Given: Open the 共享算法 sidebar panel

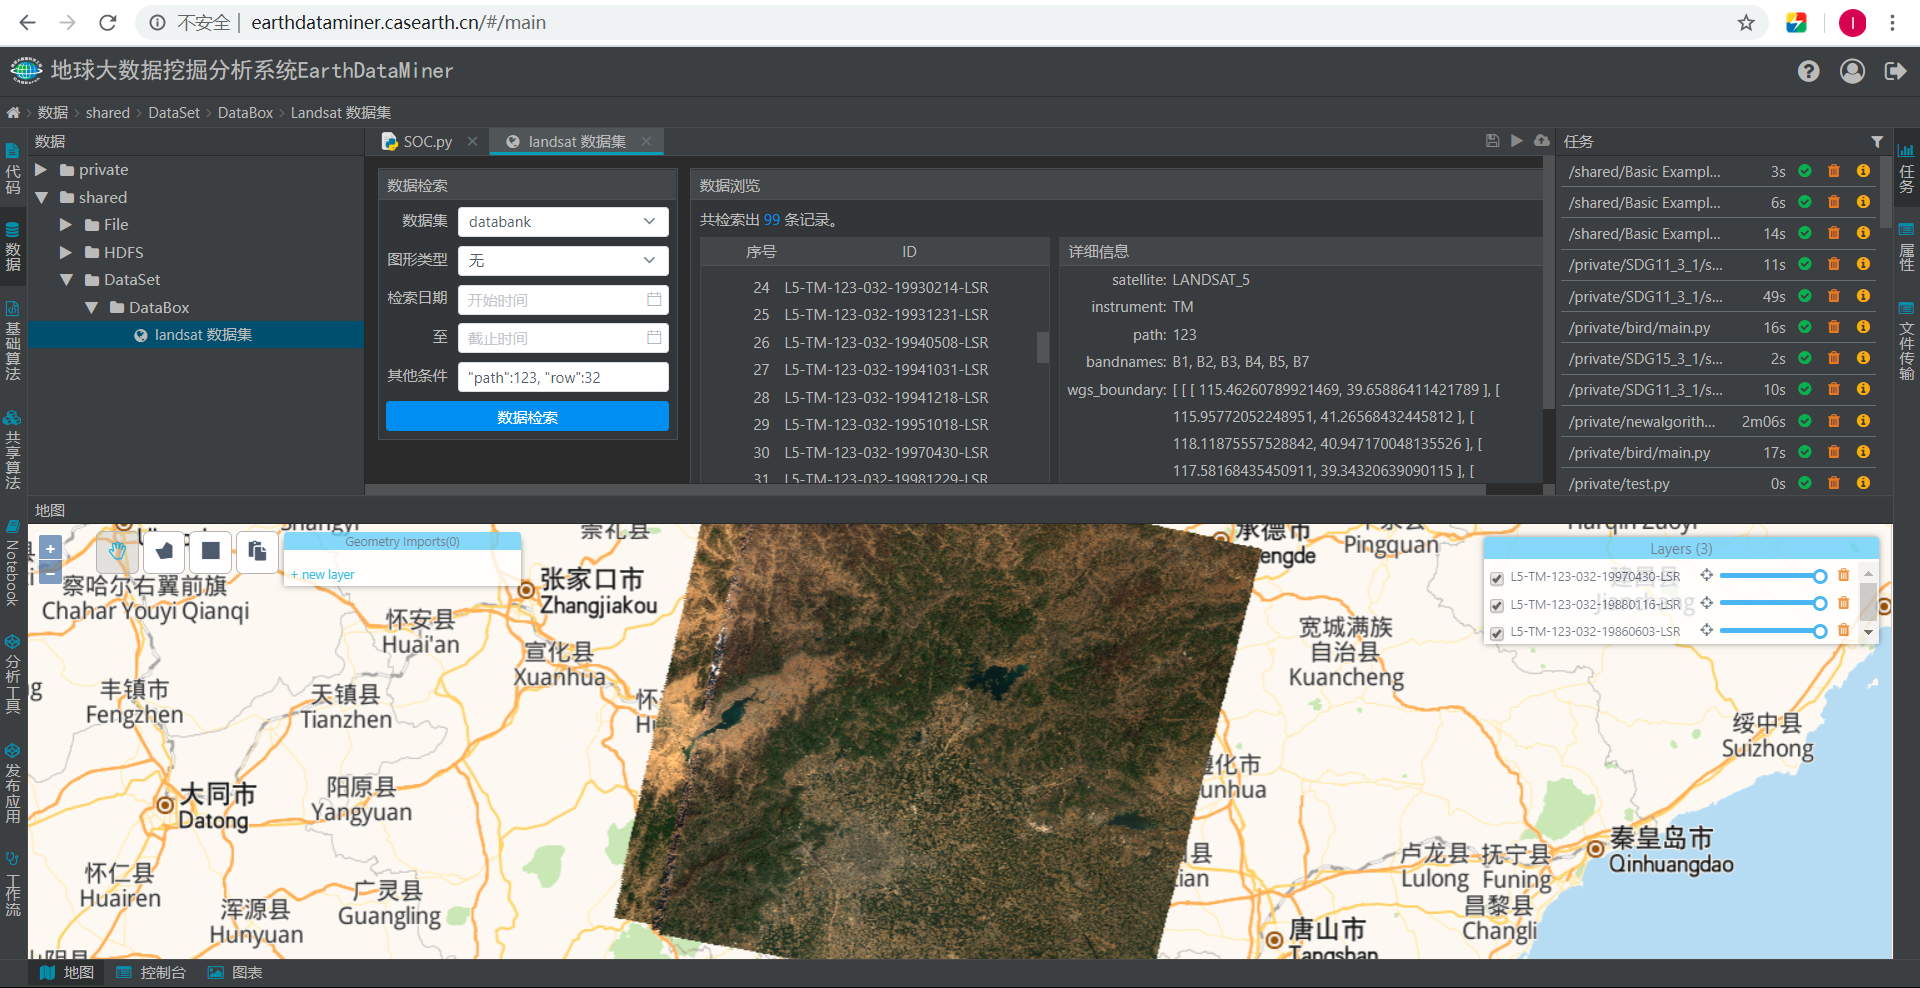Looking at the screenshot, I should click(x=13, y=450).
